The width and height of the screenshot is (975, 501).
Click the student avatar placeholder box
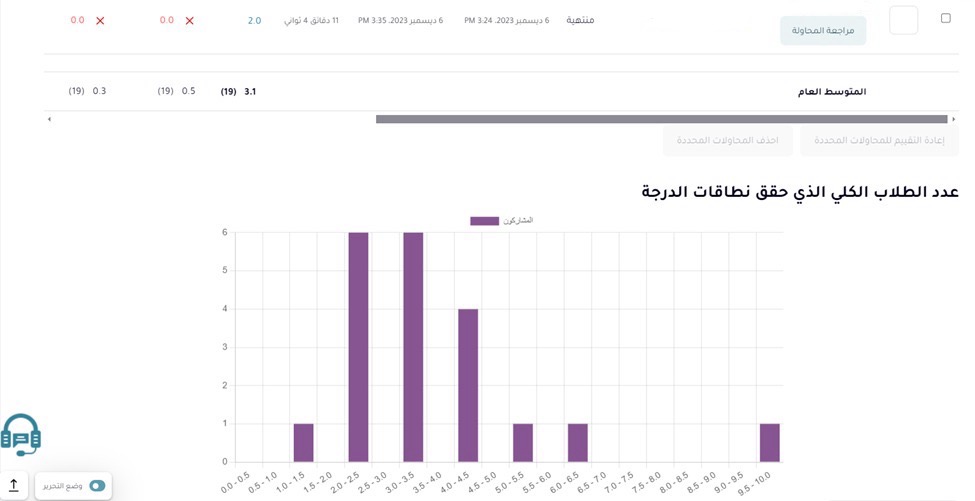(x=903, y=20)
